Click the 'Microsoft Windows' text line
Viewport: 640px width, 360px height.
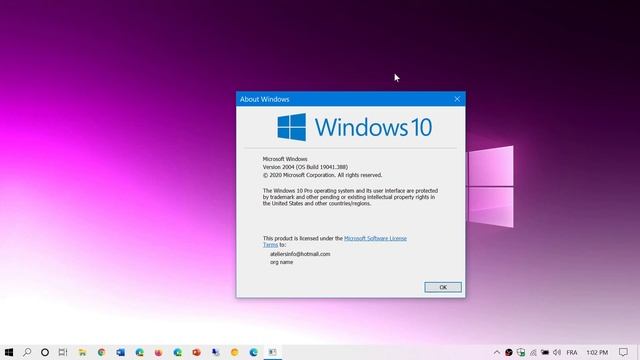285,159
